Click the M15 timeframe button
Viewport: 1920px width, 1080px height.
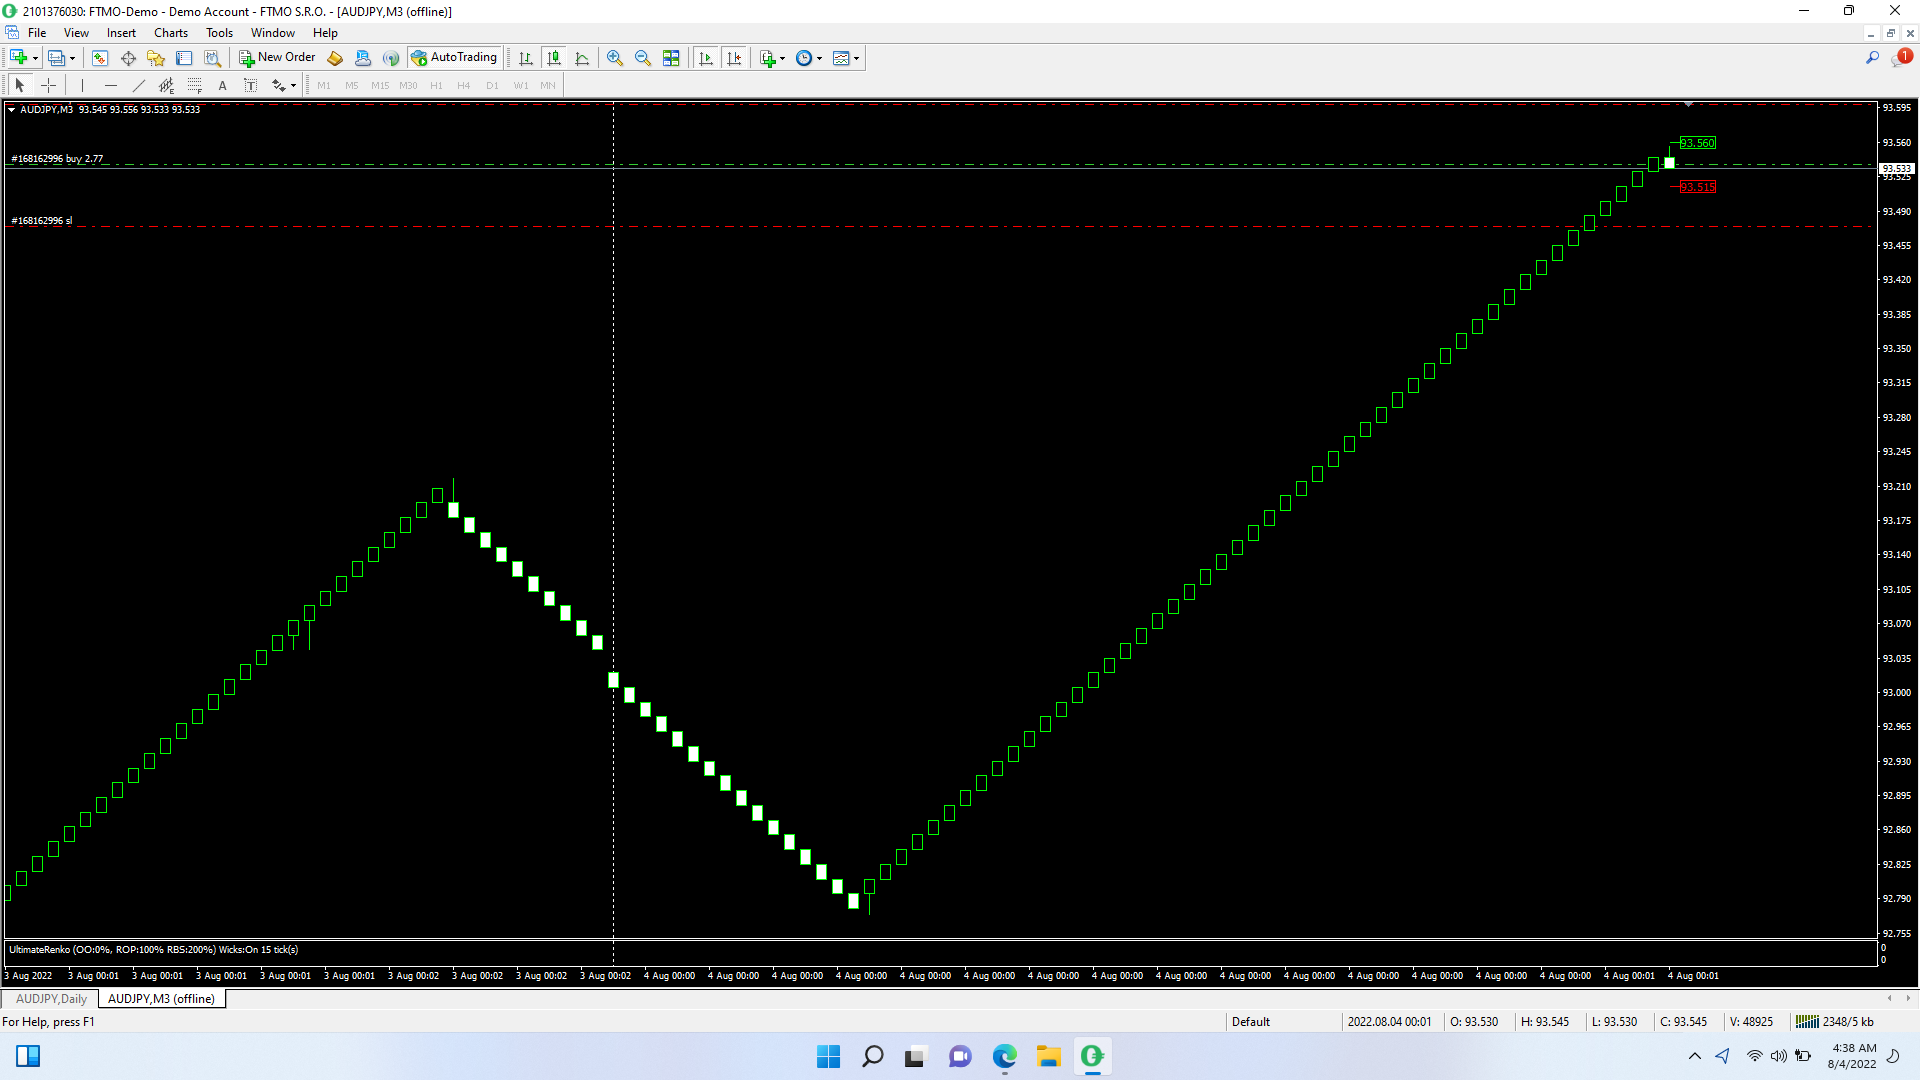pos(380,85)
